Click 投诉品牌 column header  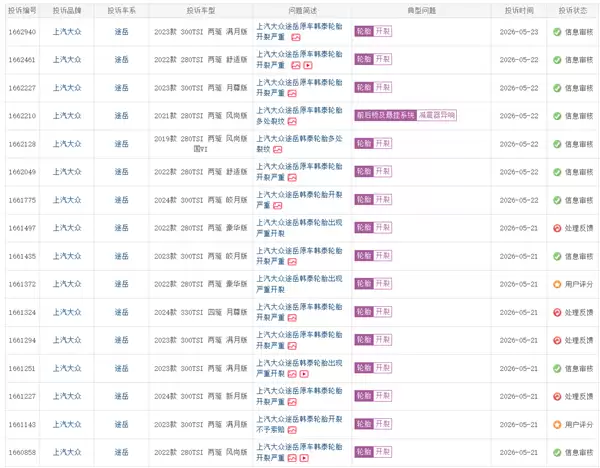(67, 11)
